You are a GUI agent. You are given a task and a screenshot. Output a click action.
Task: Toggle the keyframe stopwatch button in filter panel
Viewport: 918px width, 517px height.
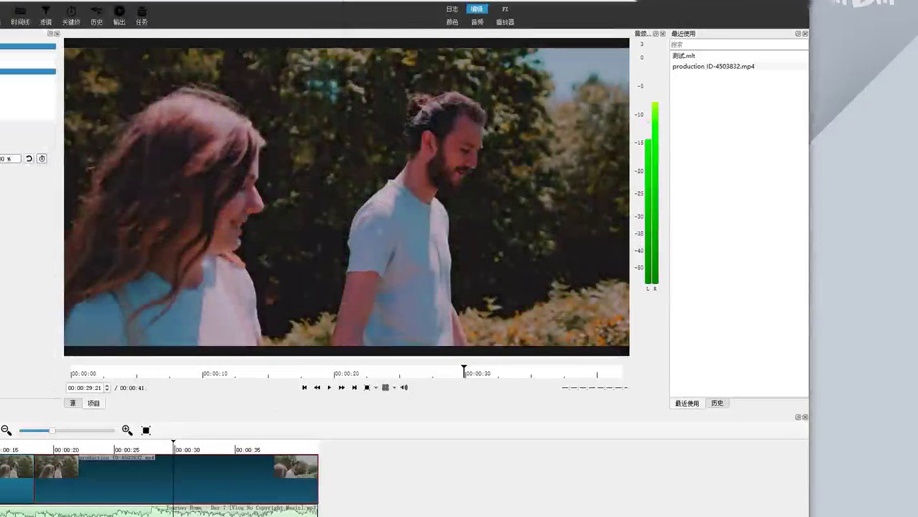(x=42, y=159)
